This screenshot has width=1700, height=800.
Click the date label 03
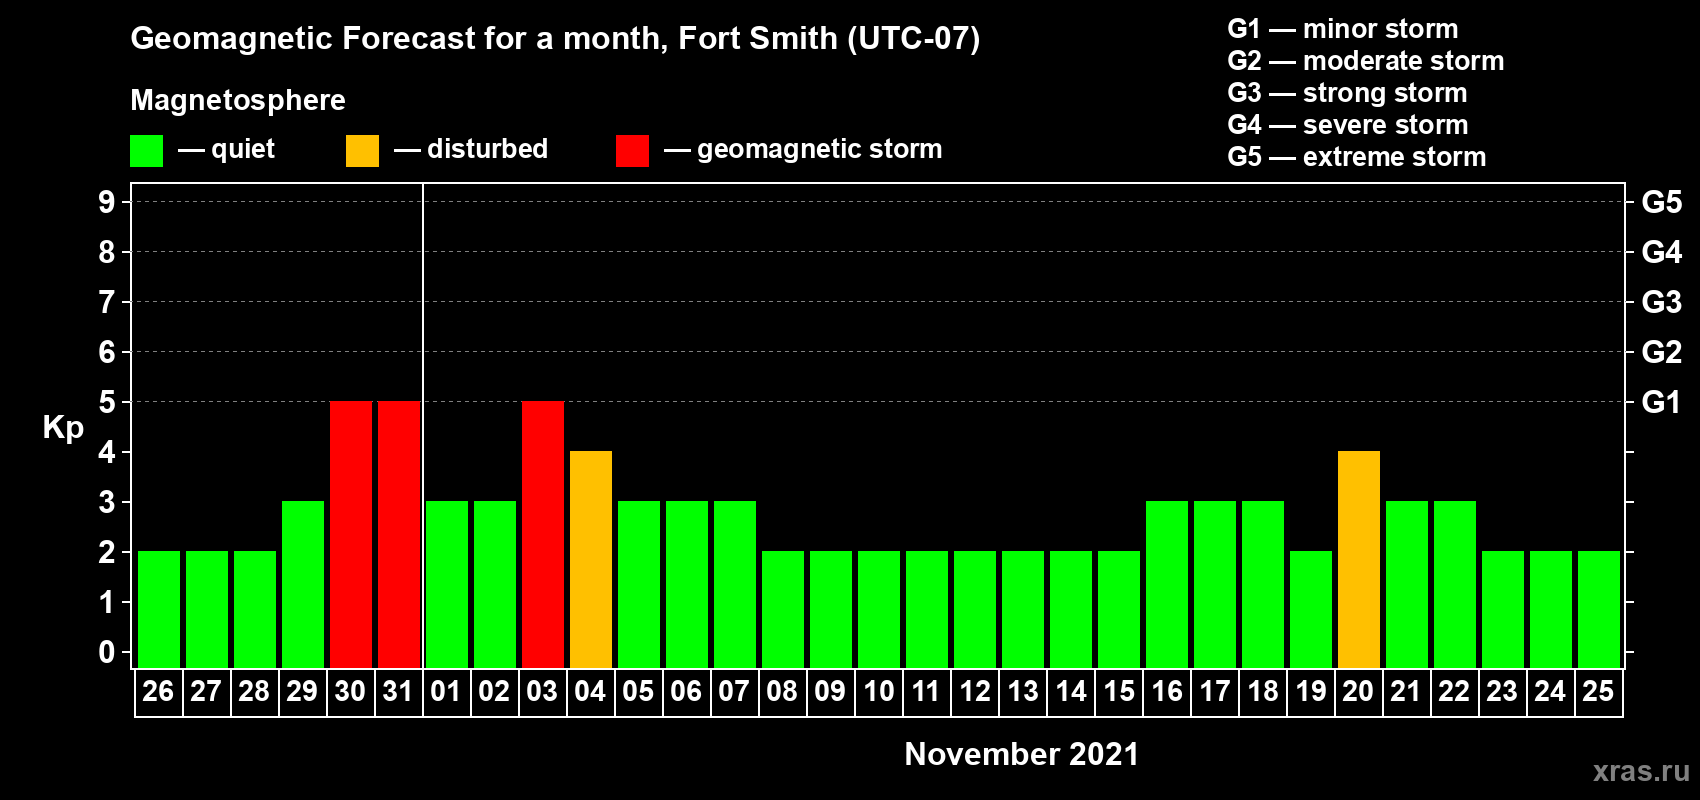[542, 692]
